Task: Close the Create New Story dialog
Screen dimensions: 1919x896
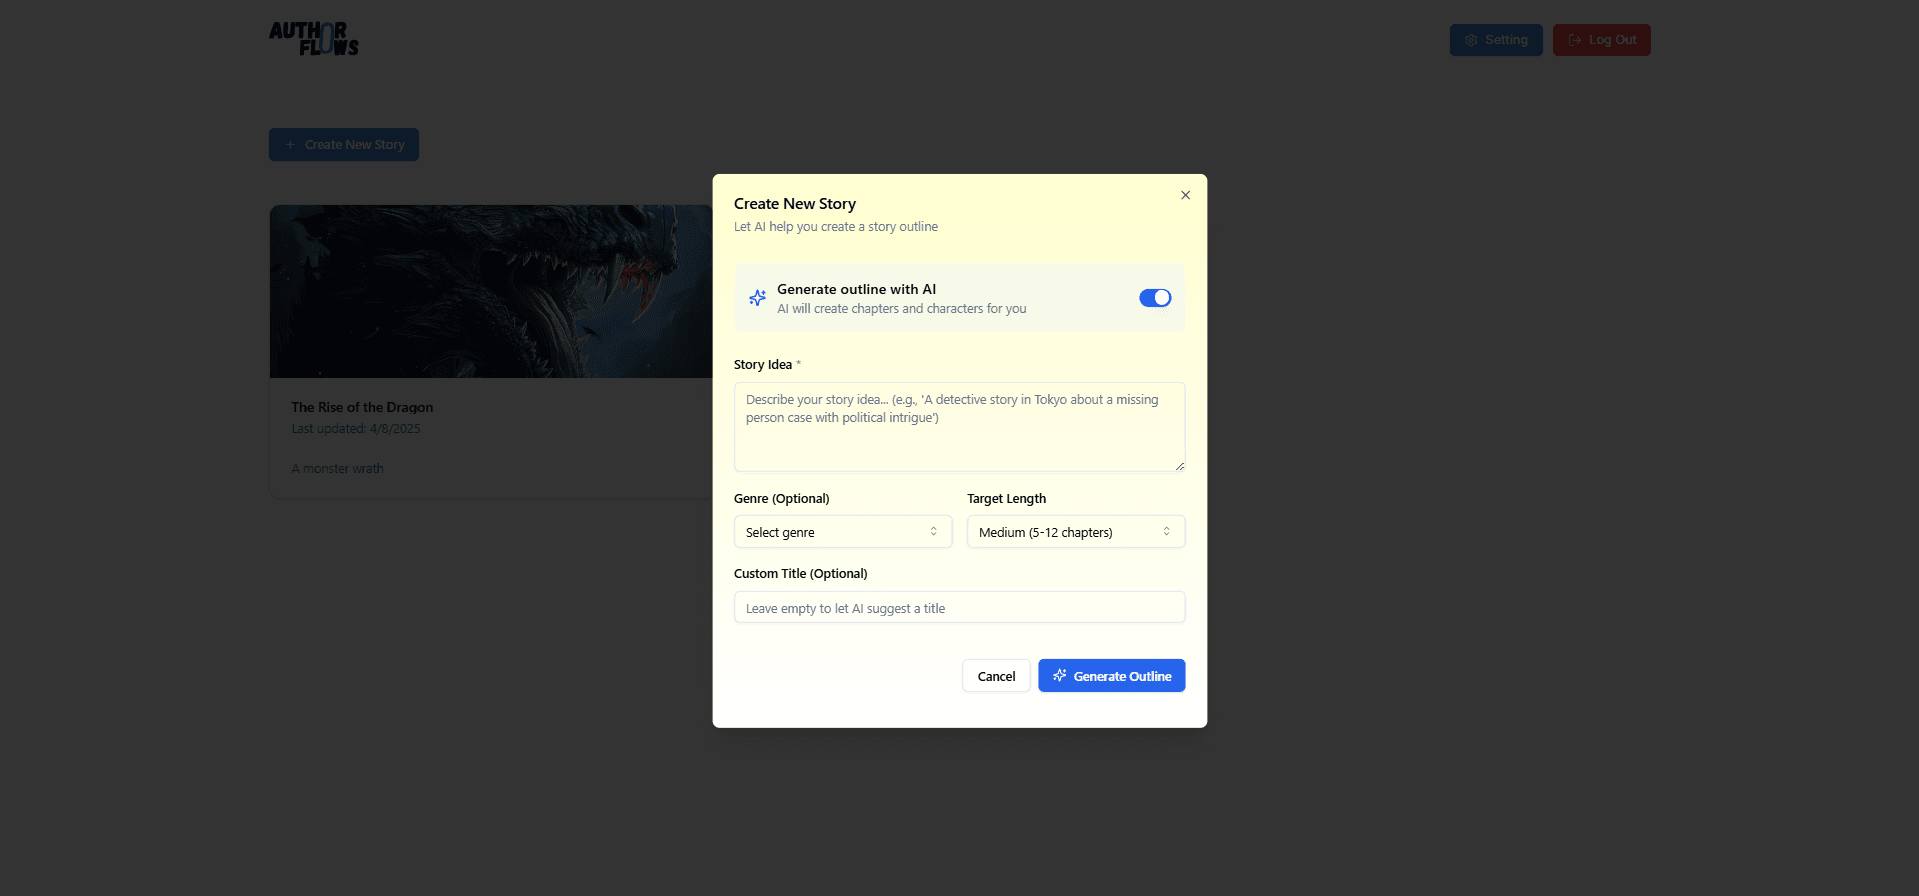Action: click(1185, 195)
